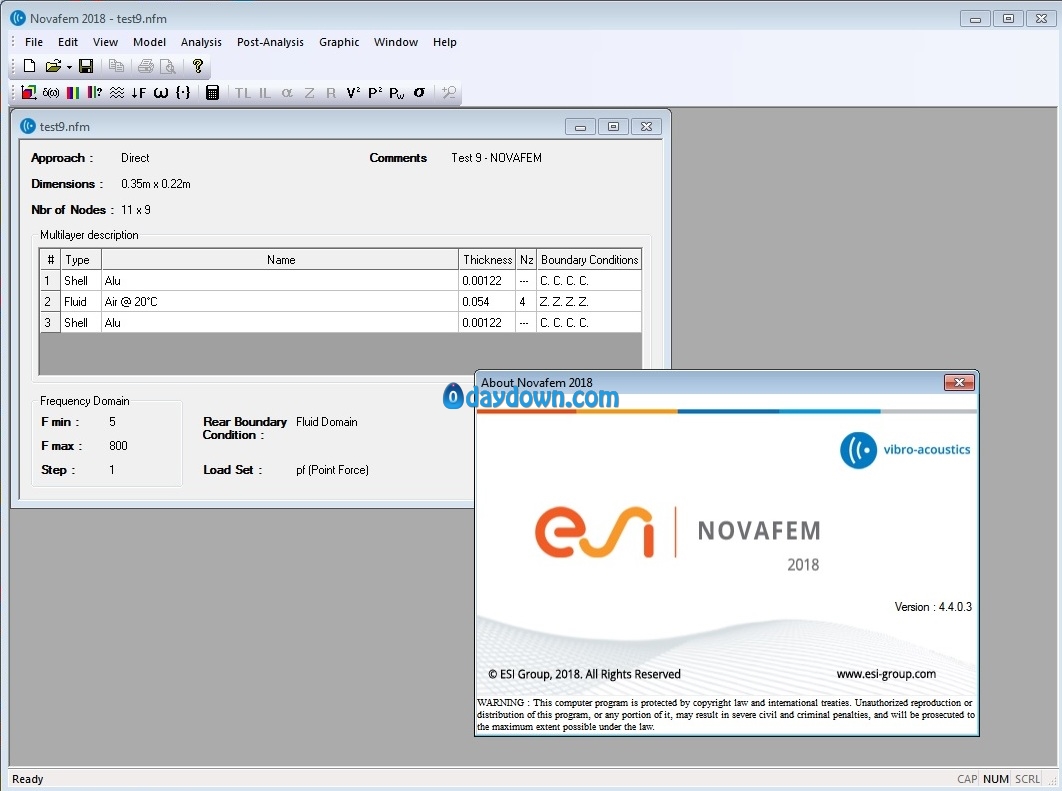Click the P² quadratic pressure icon

[375, 93]
